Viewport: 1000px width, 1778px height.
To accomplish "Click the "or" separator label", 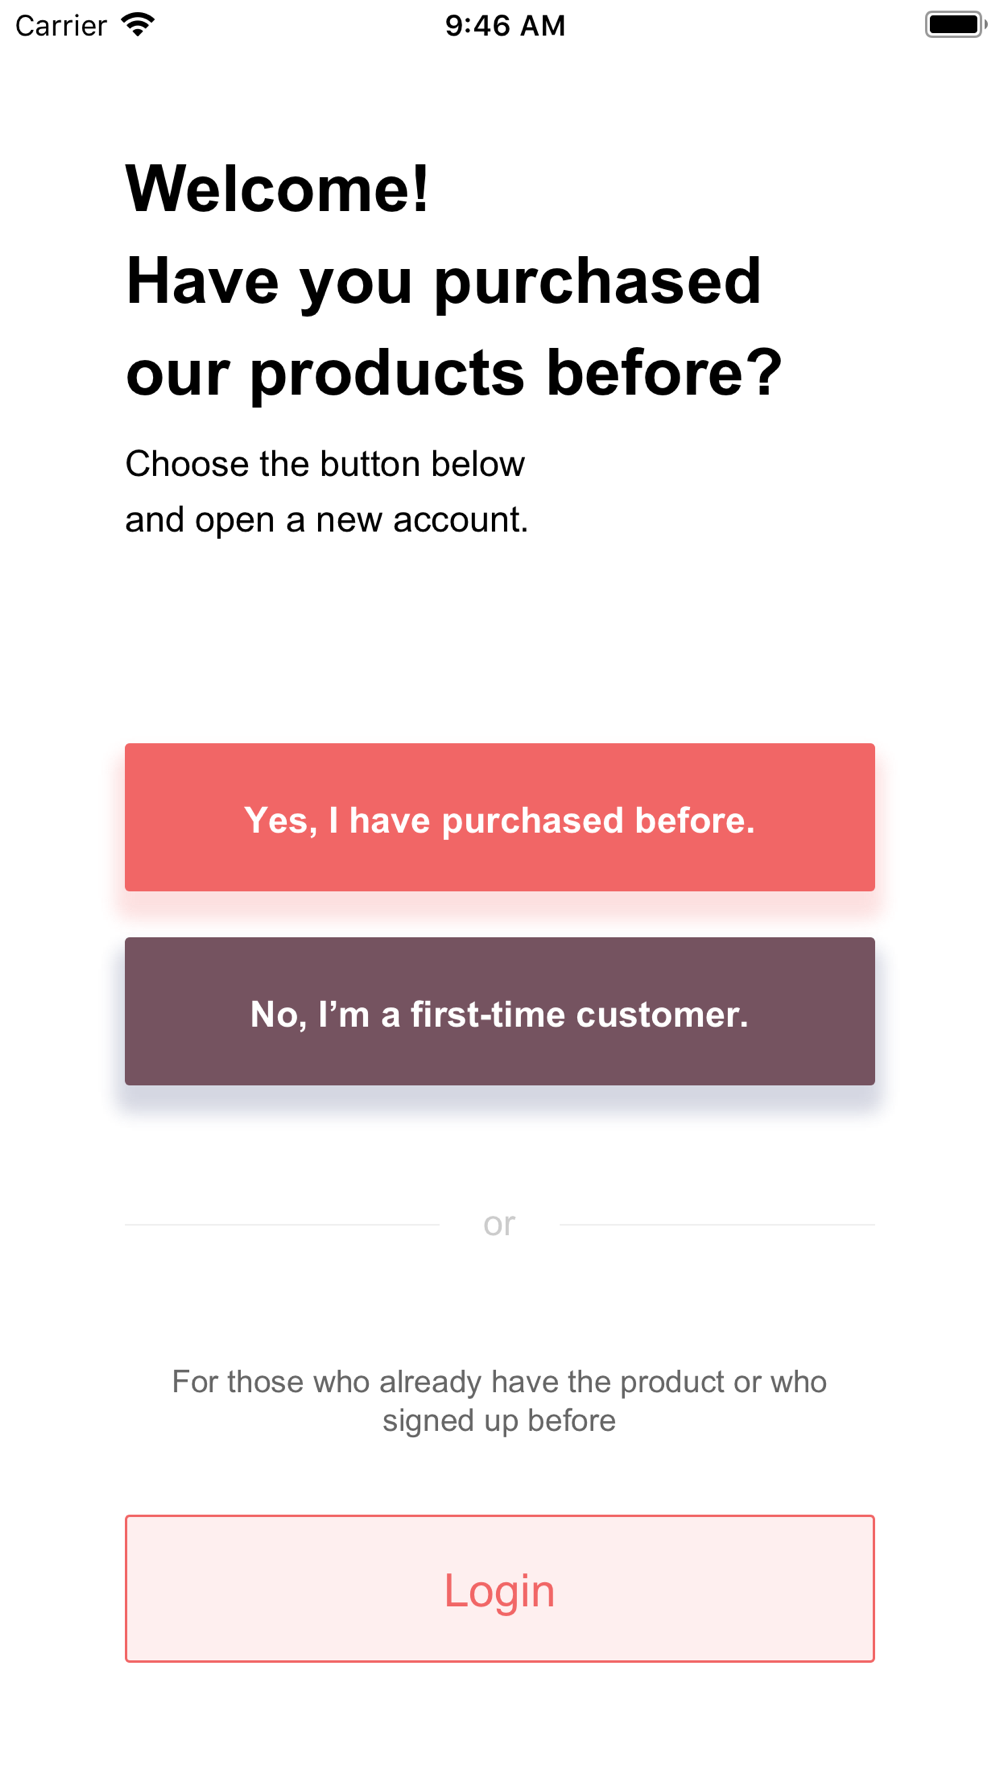I will 499,1224.
